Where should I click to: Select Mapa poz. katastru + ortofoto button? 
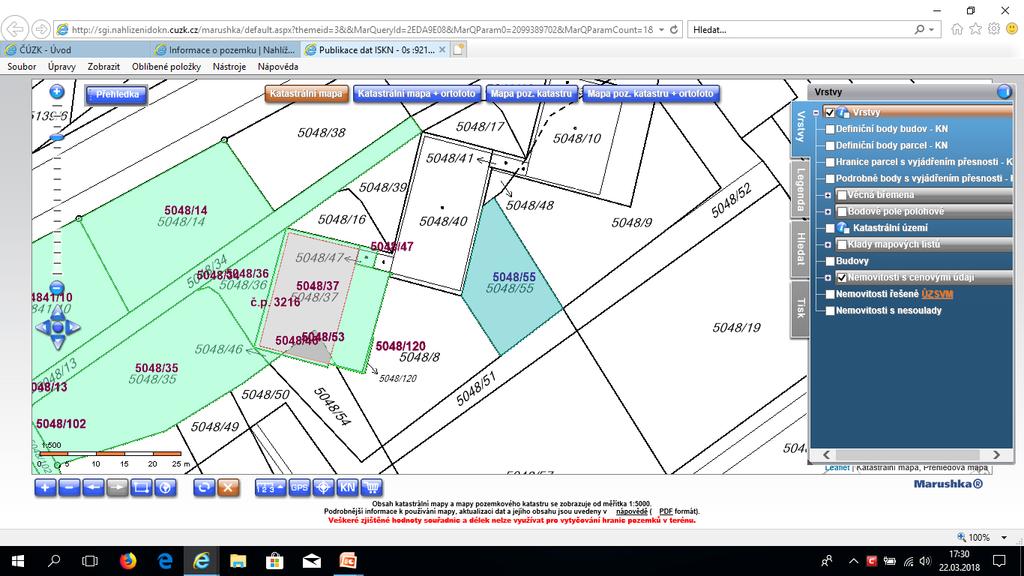650,94
